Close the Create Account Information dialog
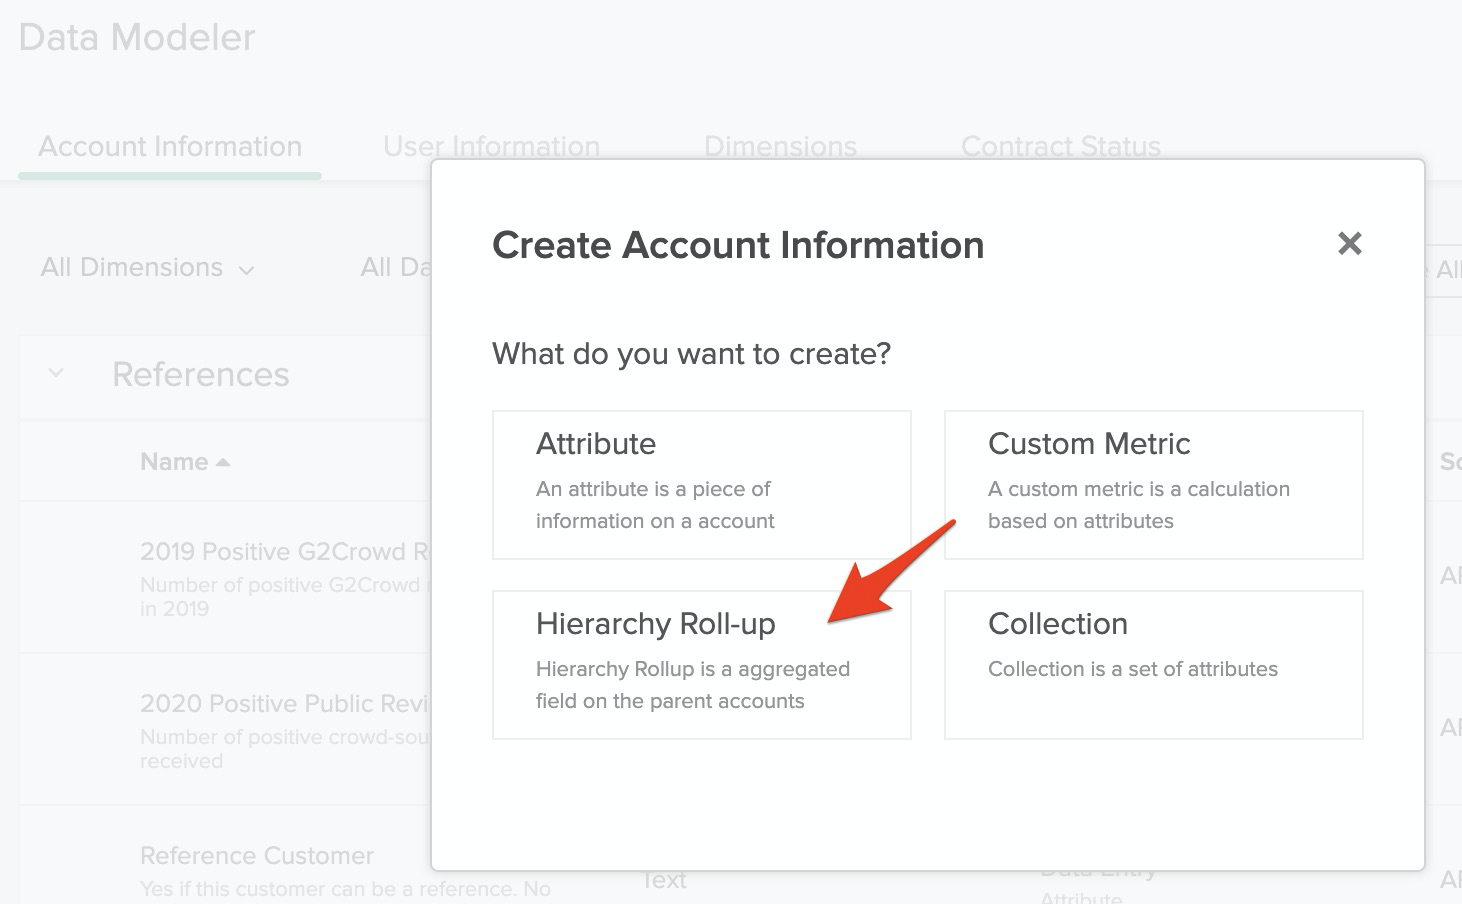 tap(1350, 243)
